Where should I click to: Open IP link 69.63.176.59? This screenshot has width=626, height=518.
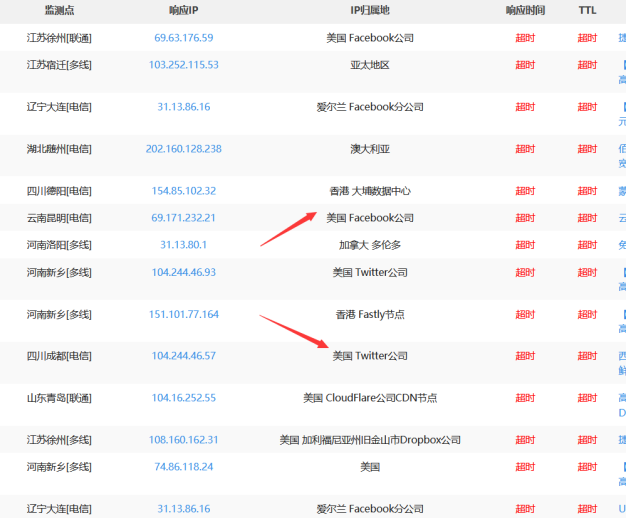tap(184, 38)
